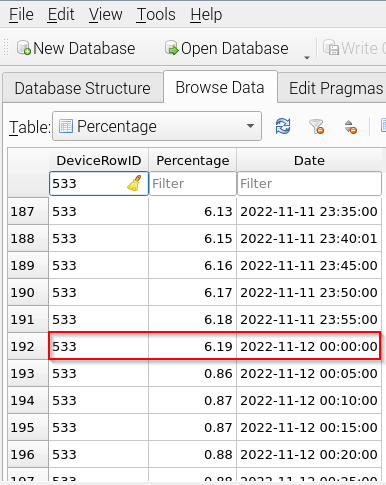Click the New Database toolbar button
Screen dimensions: 386x485
76,48
